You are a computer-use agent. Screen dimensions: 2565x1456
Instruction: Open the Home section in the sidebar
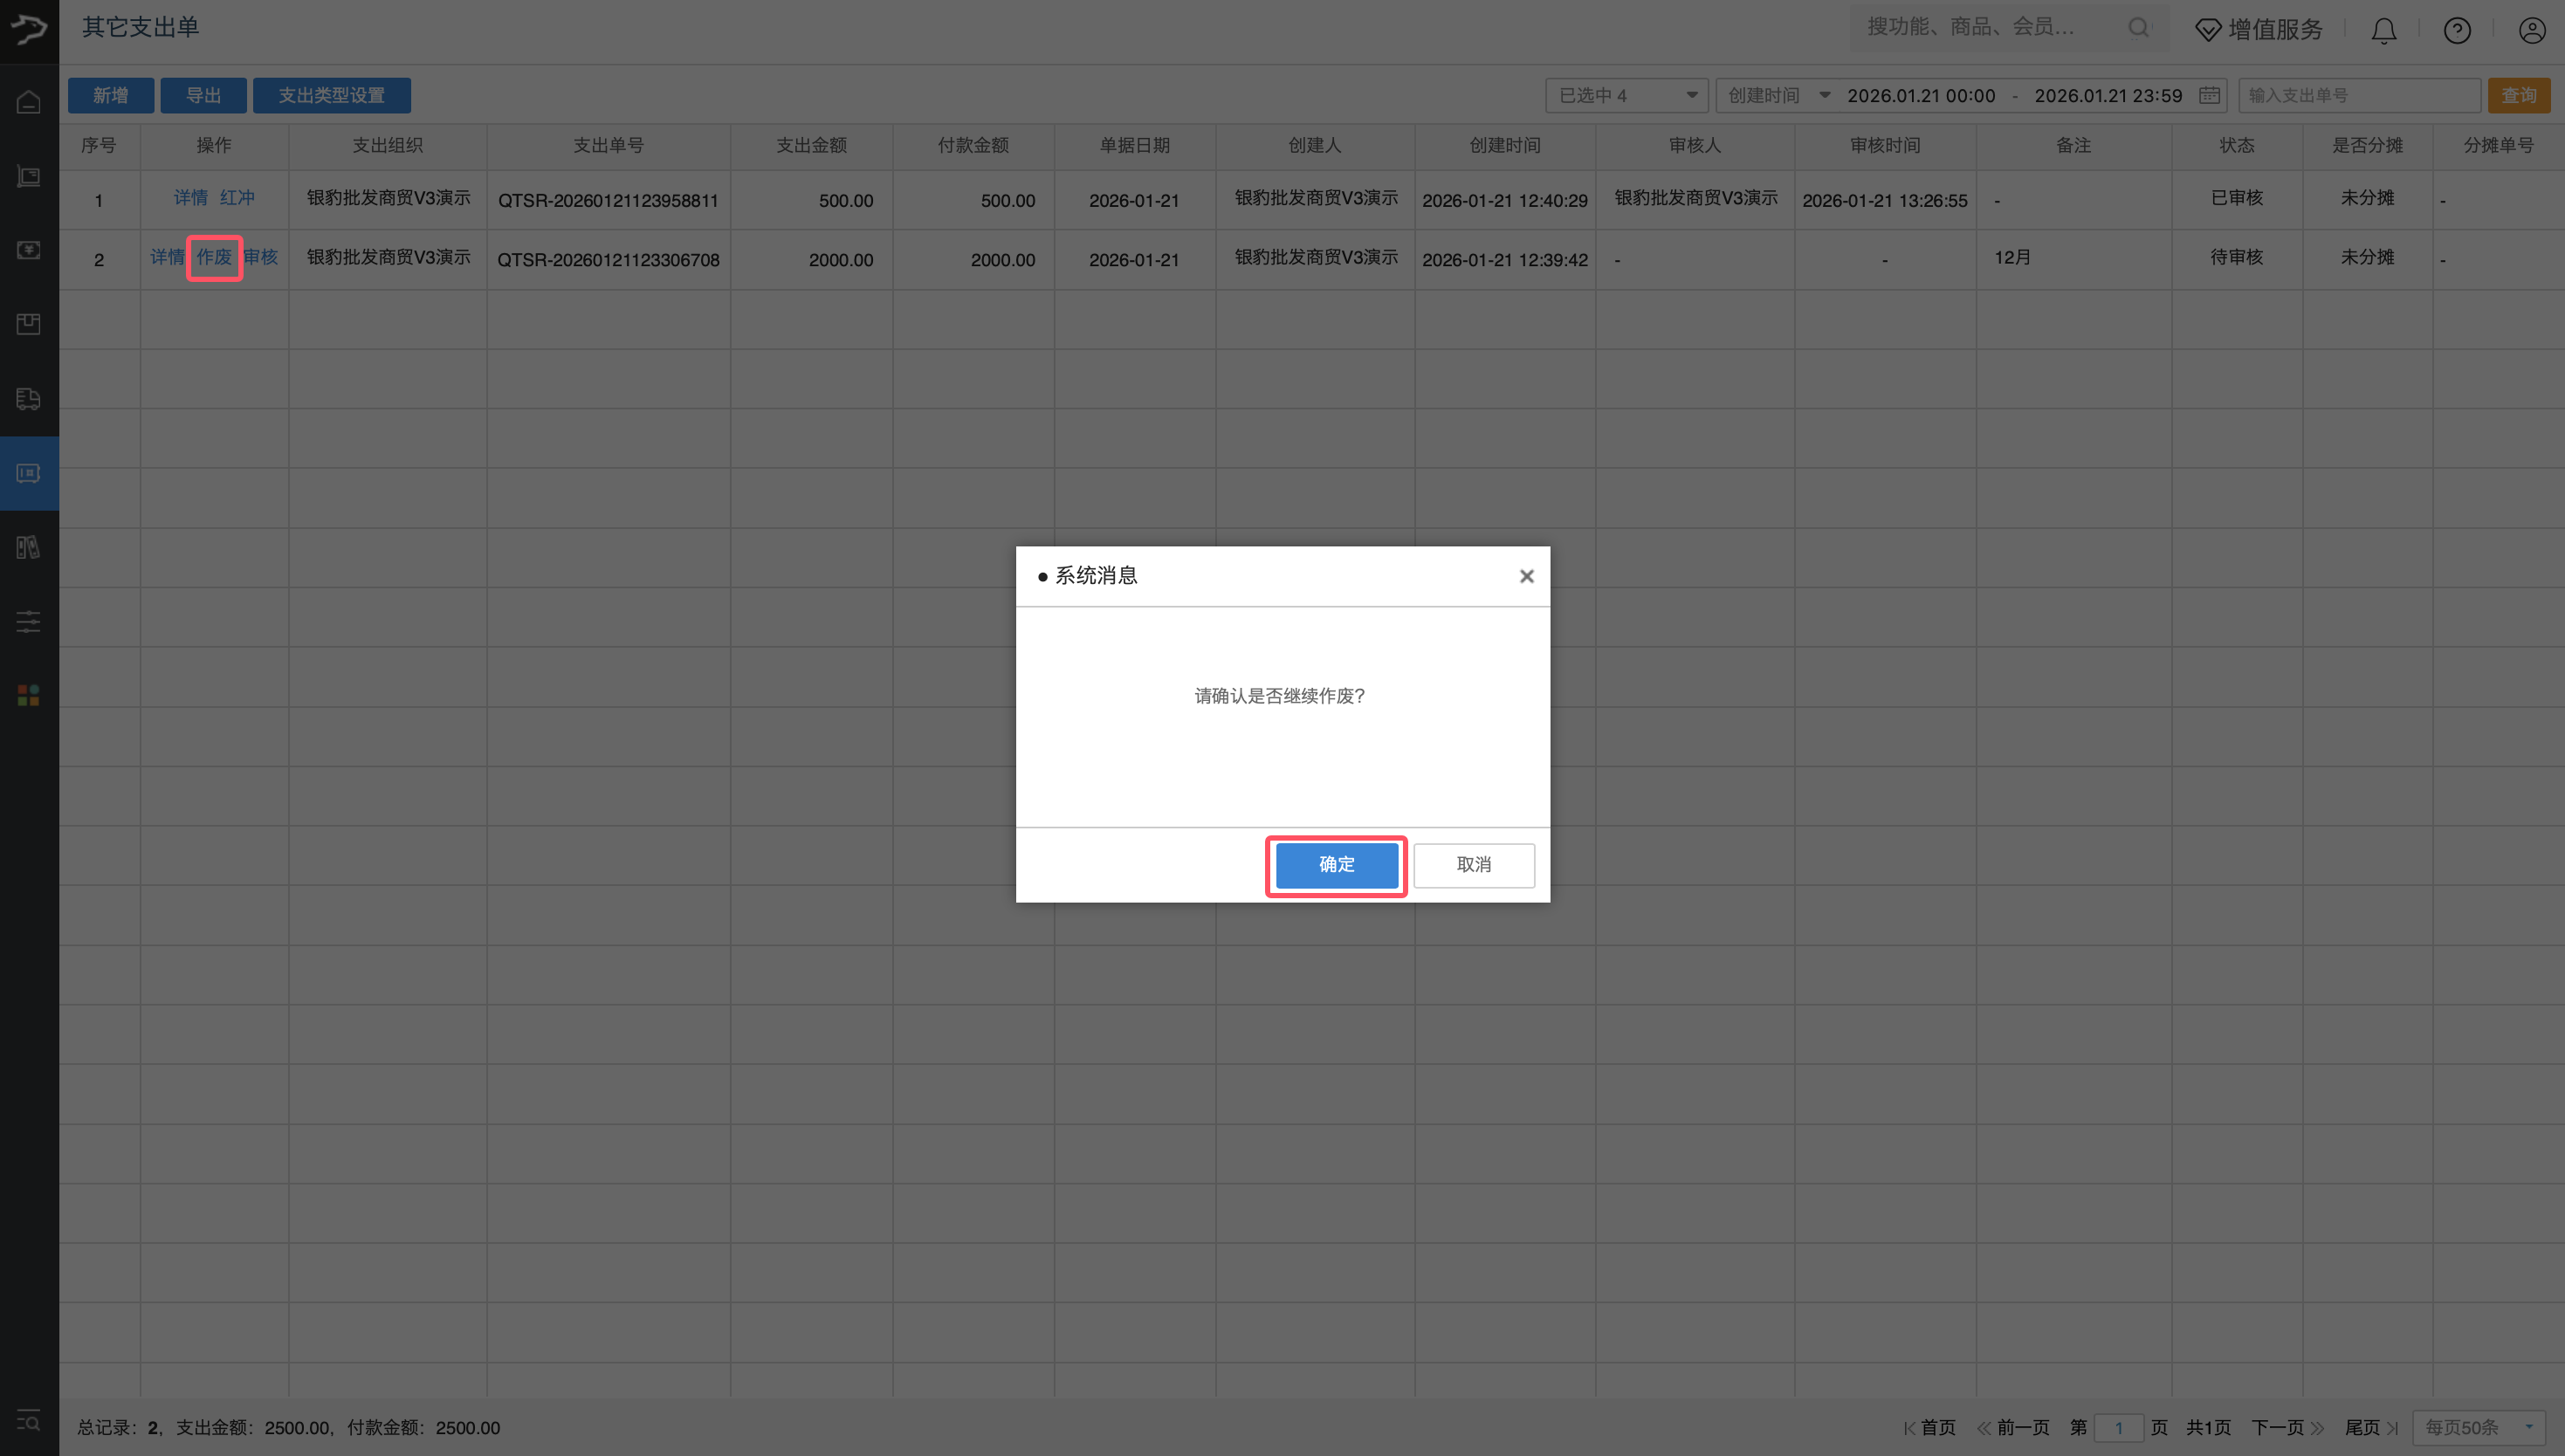click(x=28, y=101)
